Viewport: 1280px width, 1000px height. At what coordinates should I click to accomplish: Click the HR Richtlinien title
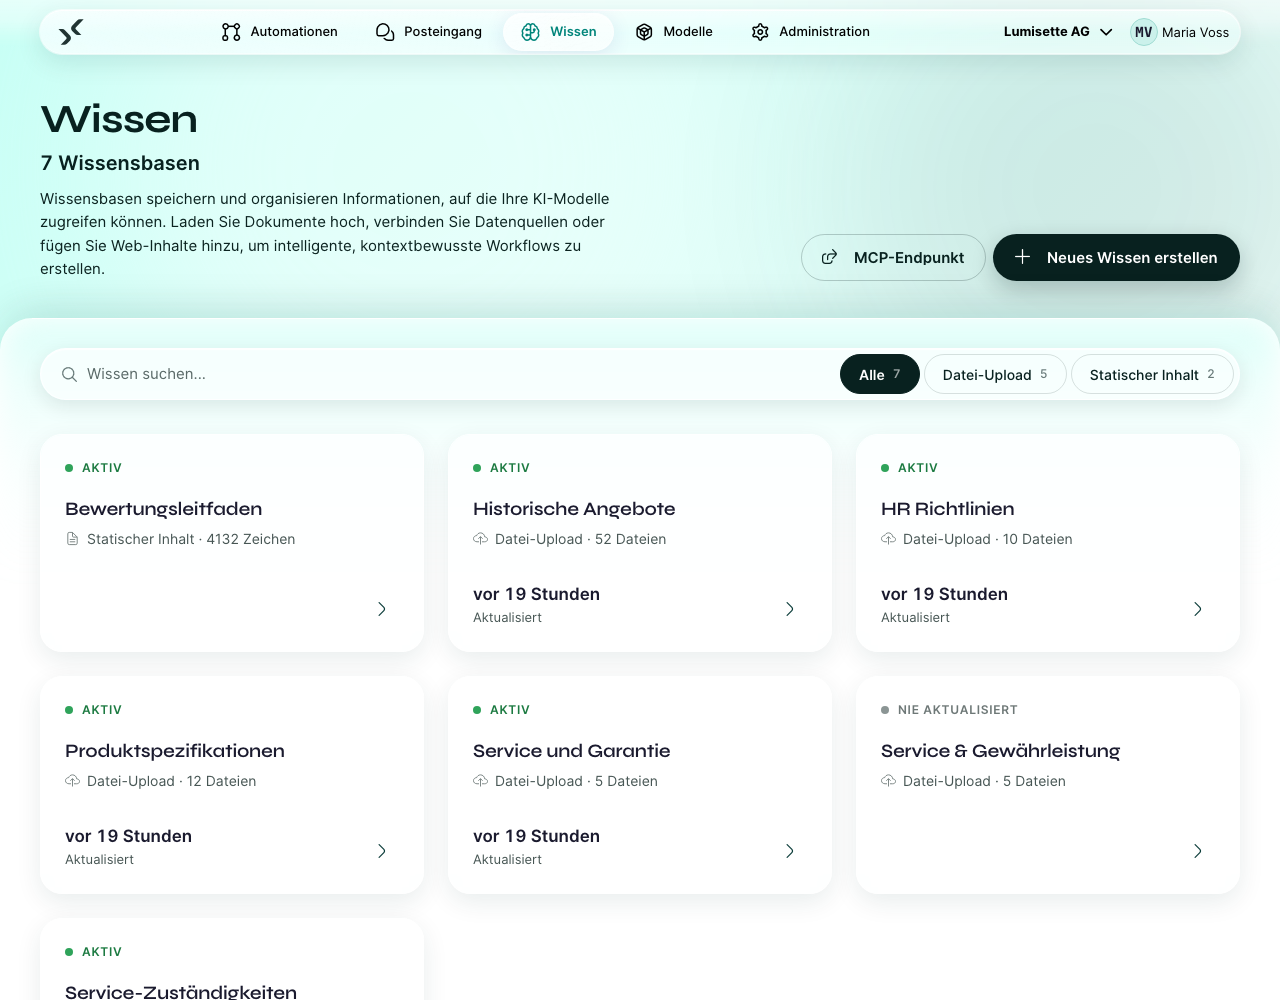click(x=948, y=509)
